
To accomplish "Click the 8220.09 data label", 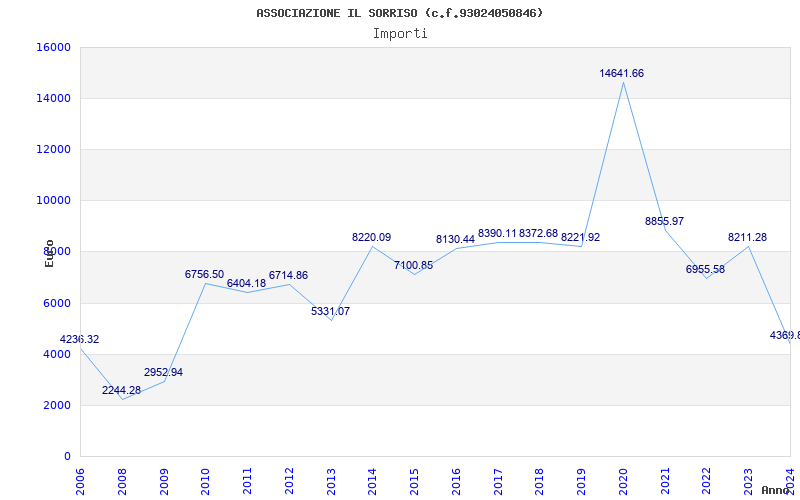I will coord(371,237).
